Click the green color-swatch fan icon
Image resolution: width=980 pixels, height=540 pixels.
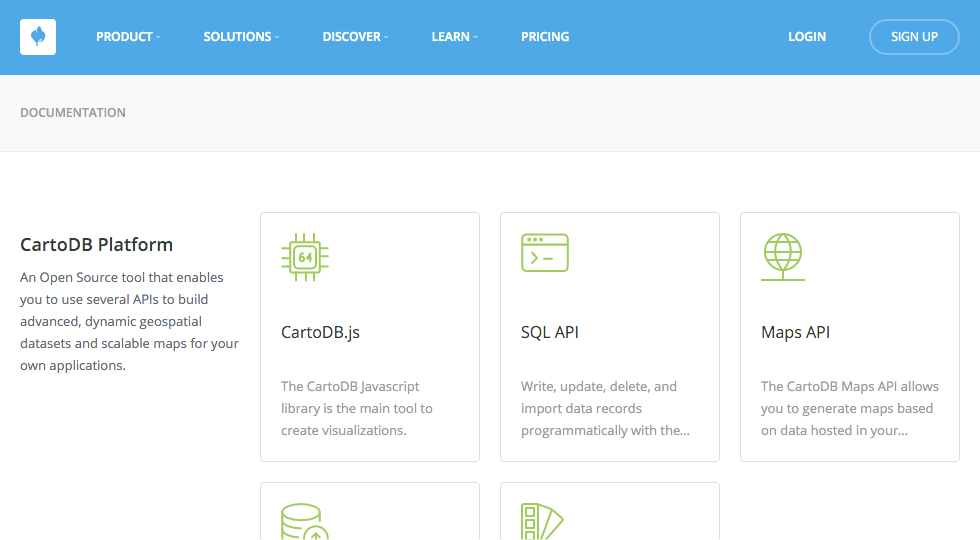[542, 521]
